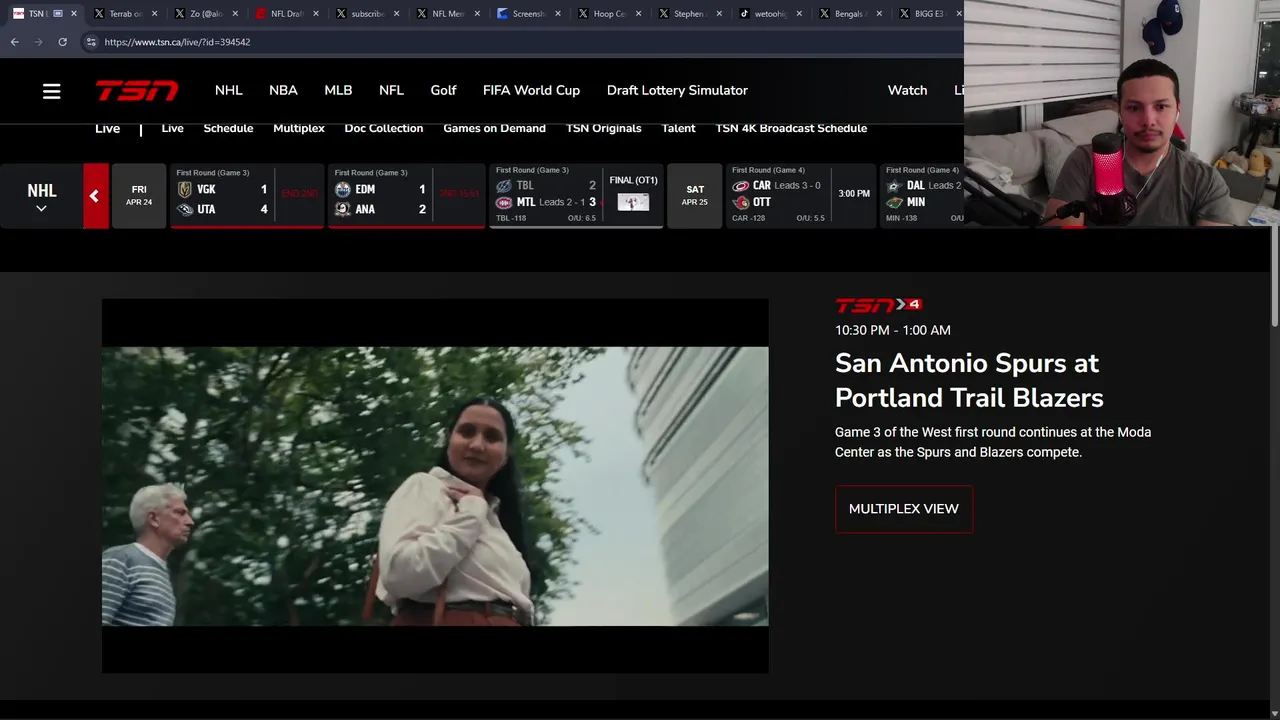1280x720 pixels.
Task: Open the TSN 4K Broadcast Schedule link
Action: coord(791,128)
